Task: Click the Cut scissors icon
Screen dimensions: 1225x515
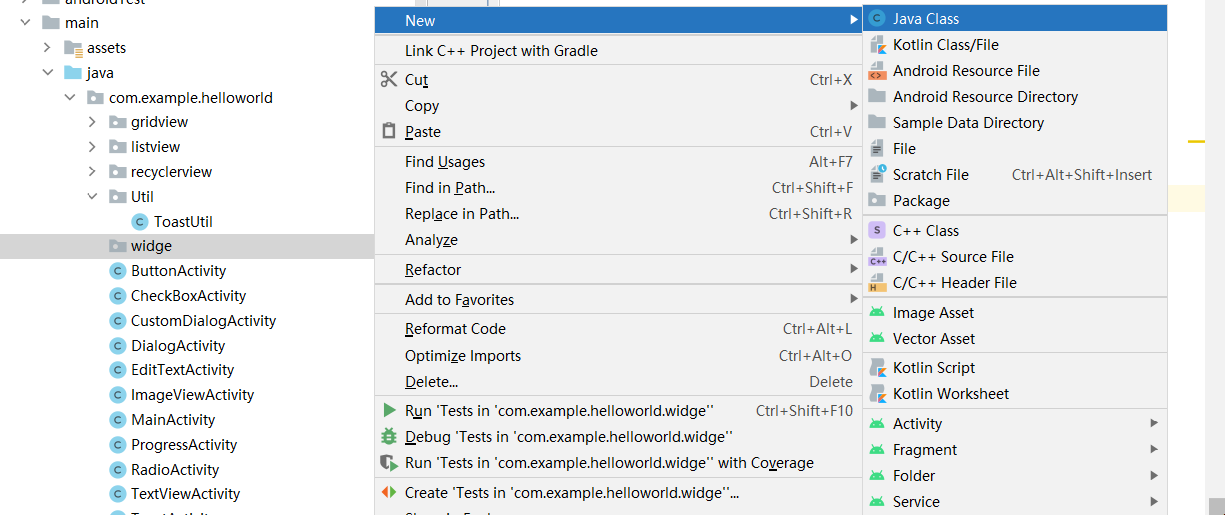Action: 389,80
